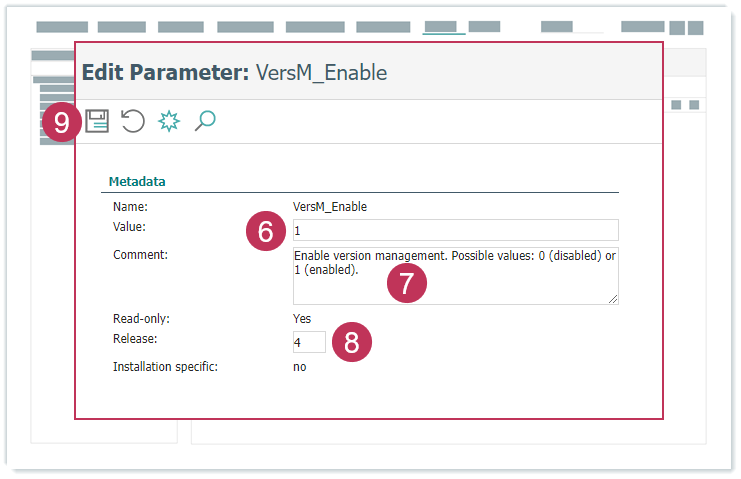Click the 'Comment:' field label
Viewport: 741px width, 479px height.
pos(140,255)
